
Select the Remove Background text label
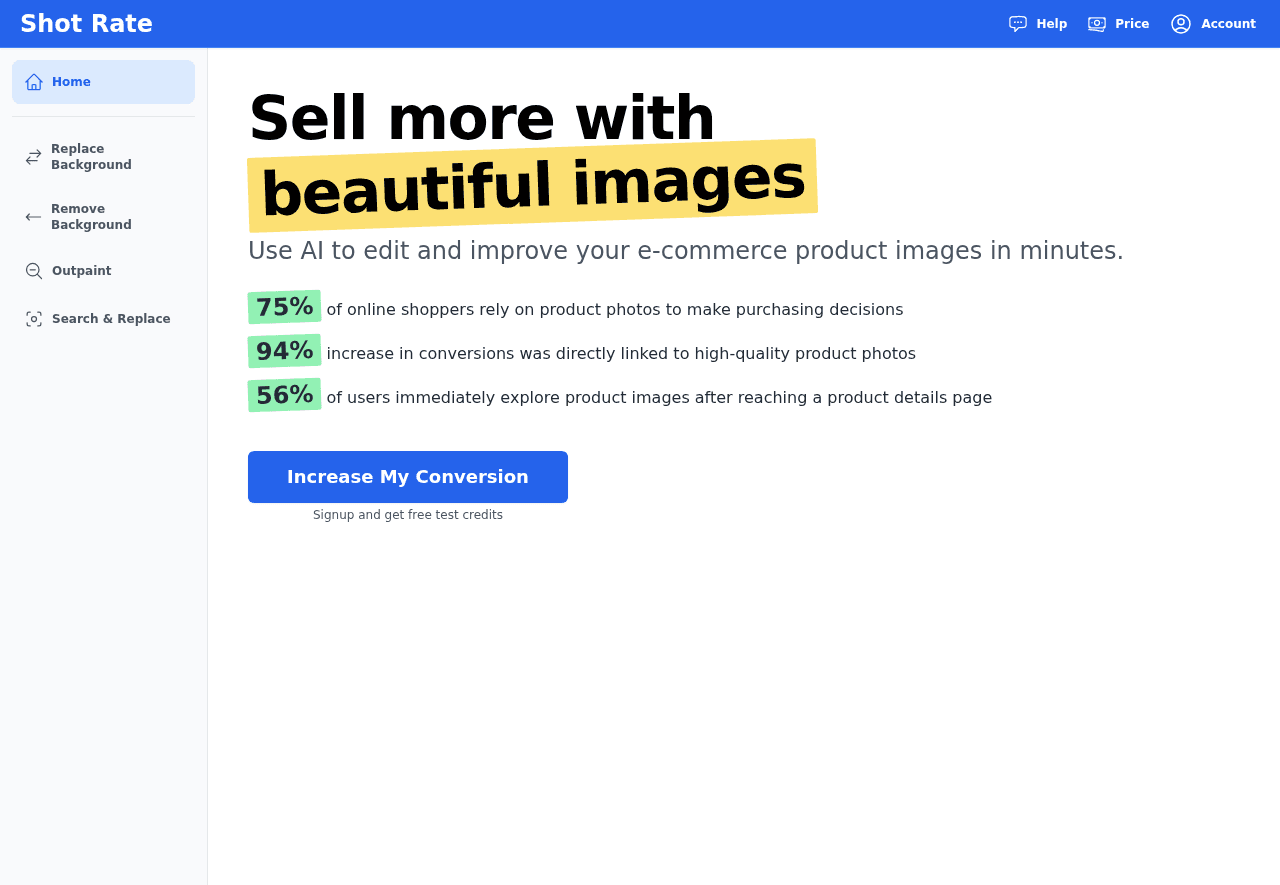coord(91,217)
